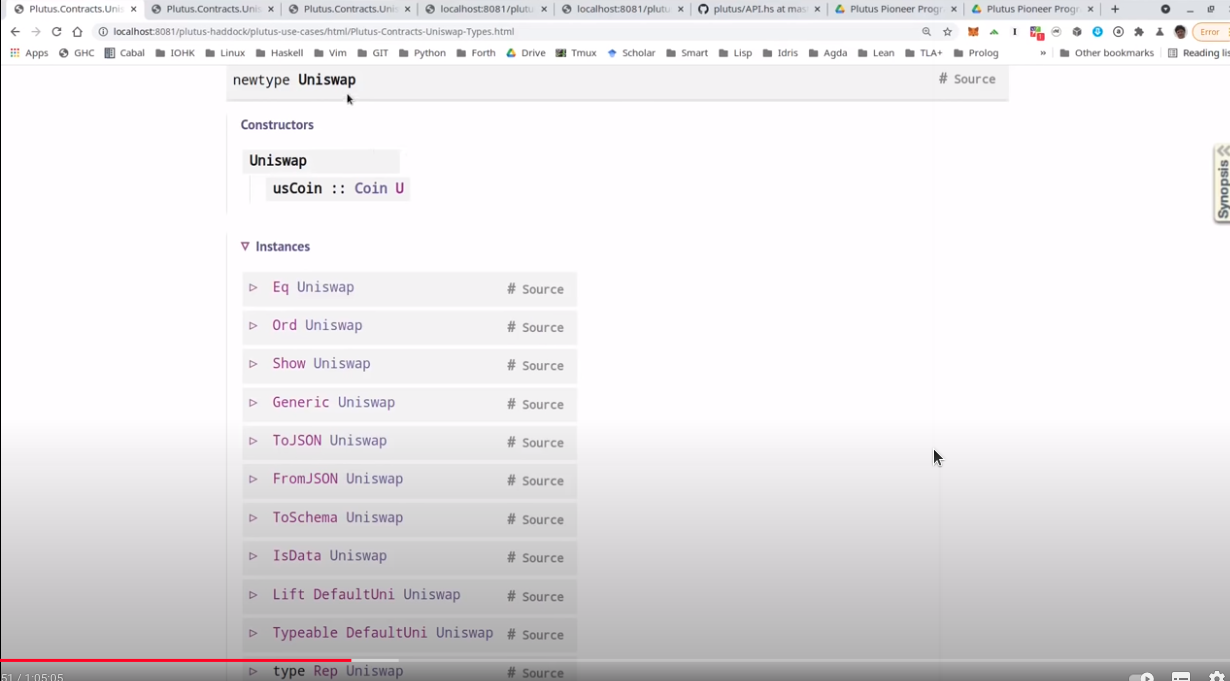Click the back navigation arrow
The width and height of the screenshot is (1230, 681).
coord(15,32)
